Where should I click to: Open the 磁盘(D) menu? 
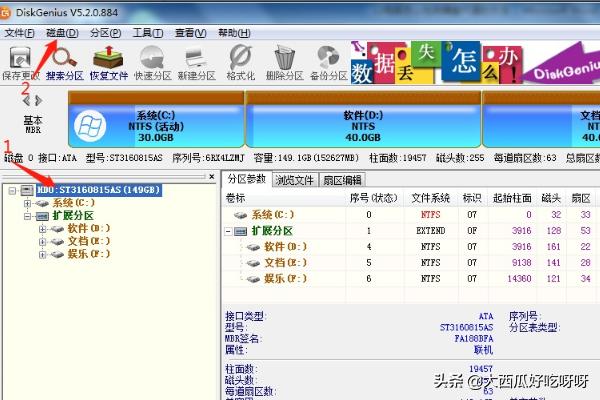coord(62,32)
